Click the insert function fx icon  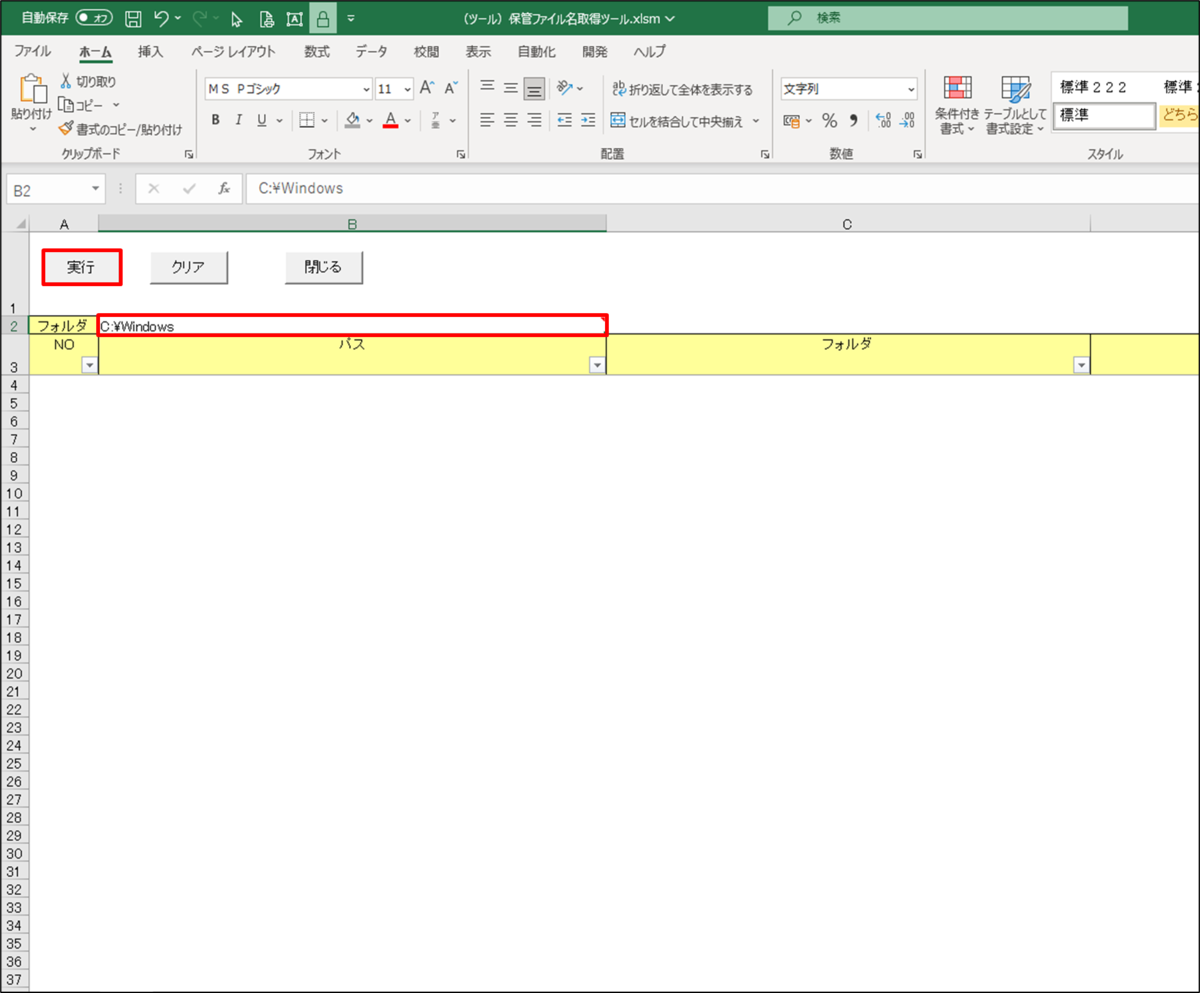224,188
